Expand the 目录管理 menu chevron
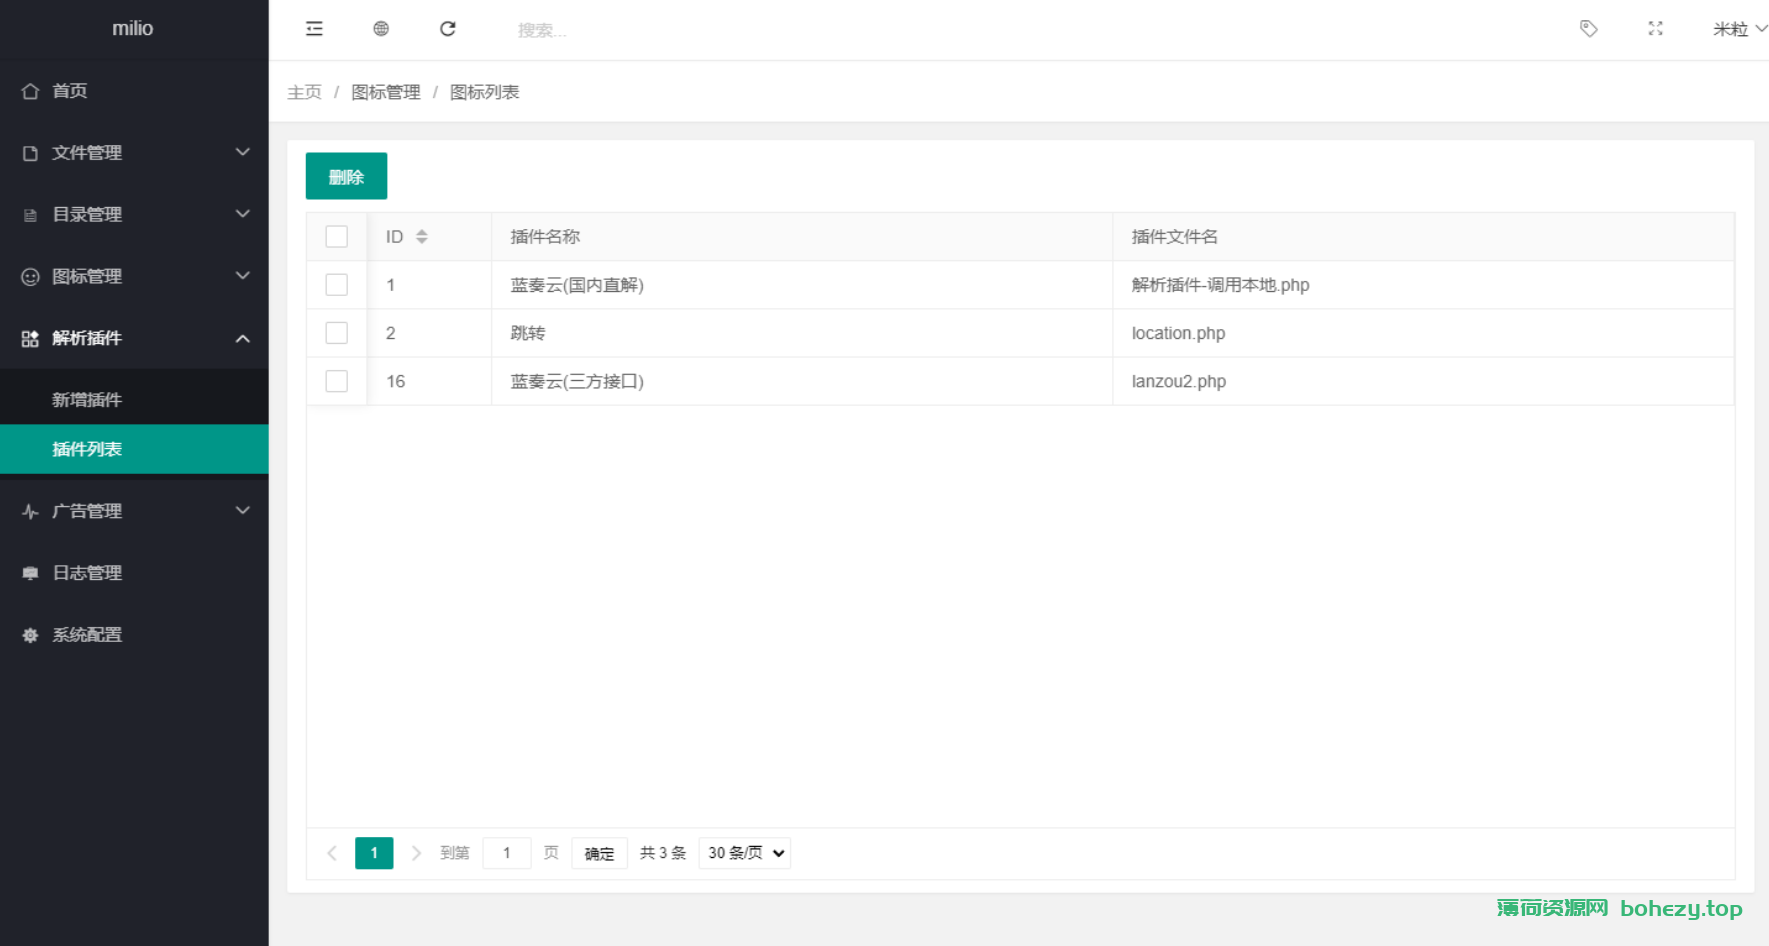Image resolution: width=1769 pixels, height=946 pixels. [x=242, y=214]
